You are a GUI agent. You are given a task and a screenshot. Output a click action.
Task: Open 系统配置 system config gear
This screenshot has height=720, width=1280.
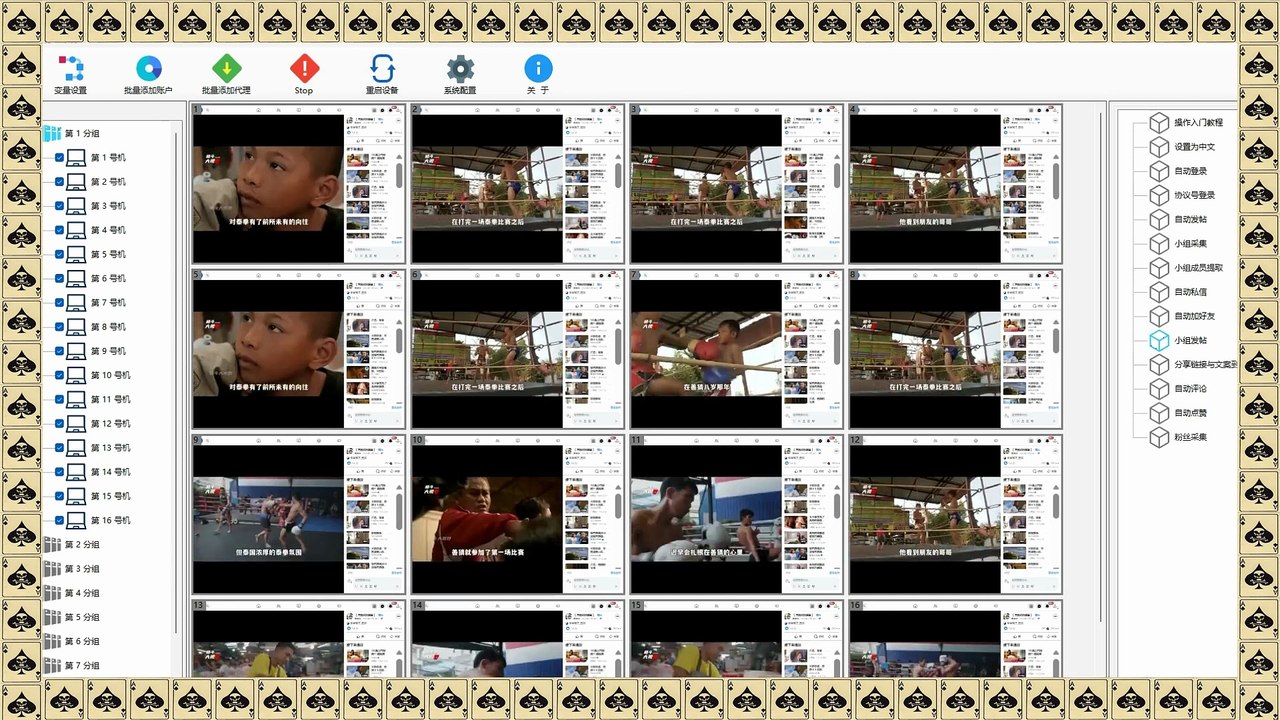point(460,69)
